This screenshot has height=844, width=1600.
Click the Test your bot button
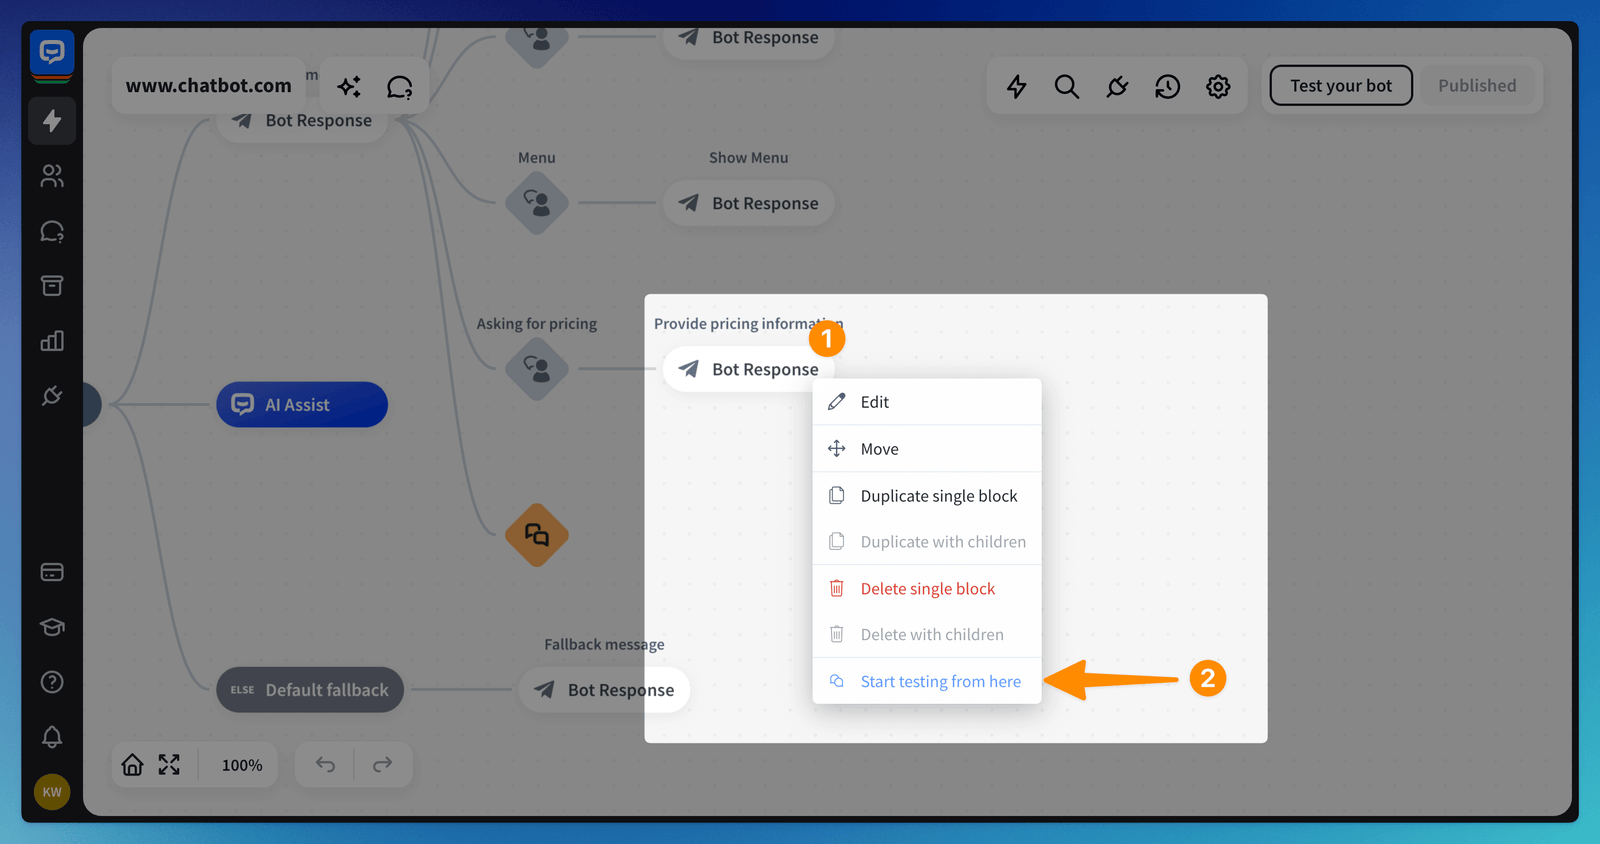1340,86
